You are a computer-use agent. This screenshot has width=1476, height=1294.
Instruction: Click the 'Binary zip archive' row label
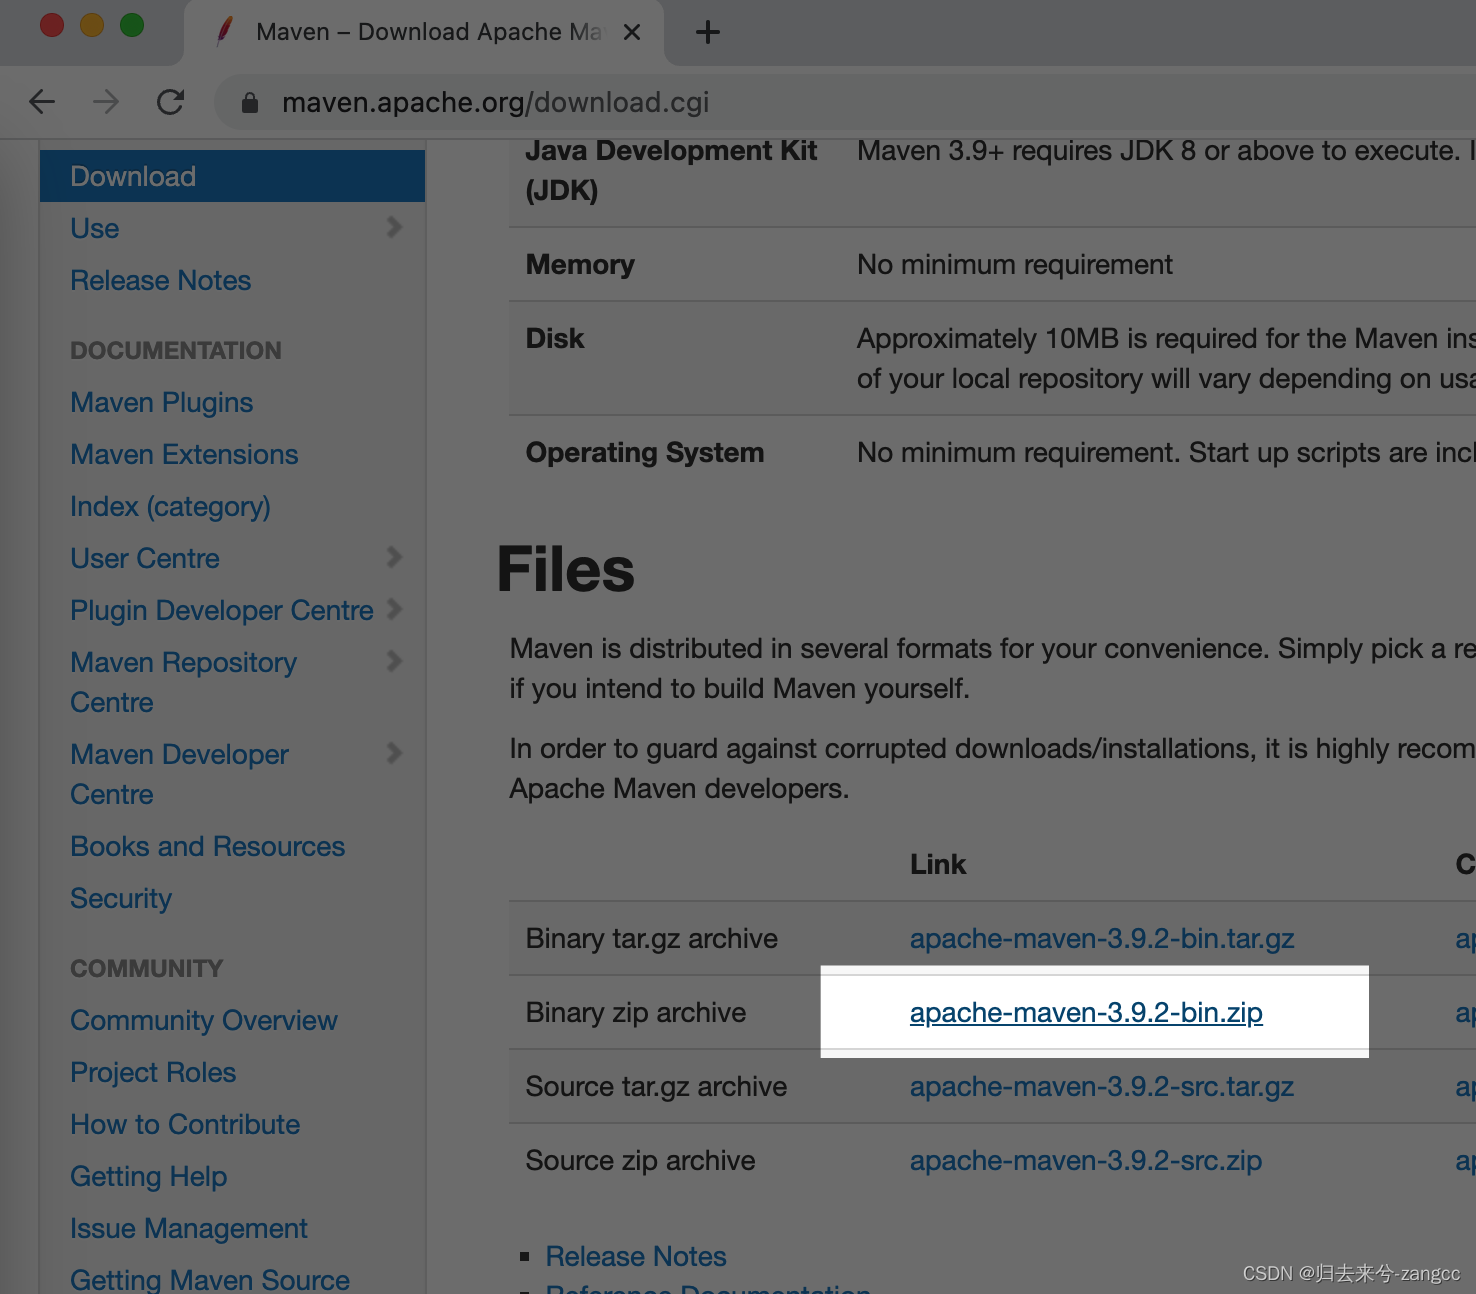tap(636, 1012)
